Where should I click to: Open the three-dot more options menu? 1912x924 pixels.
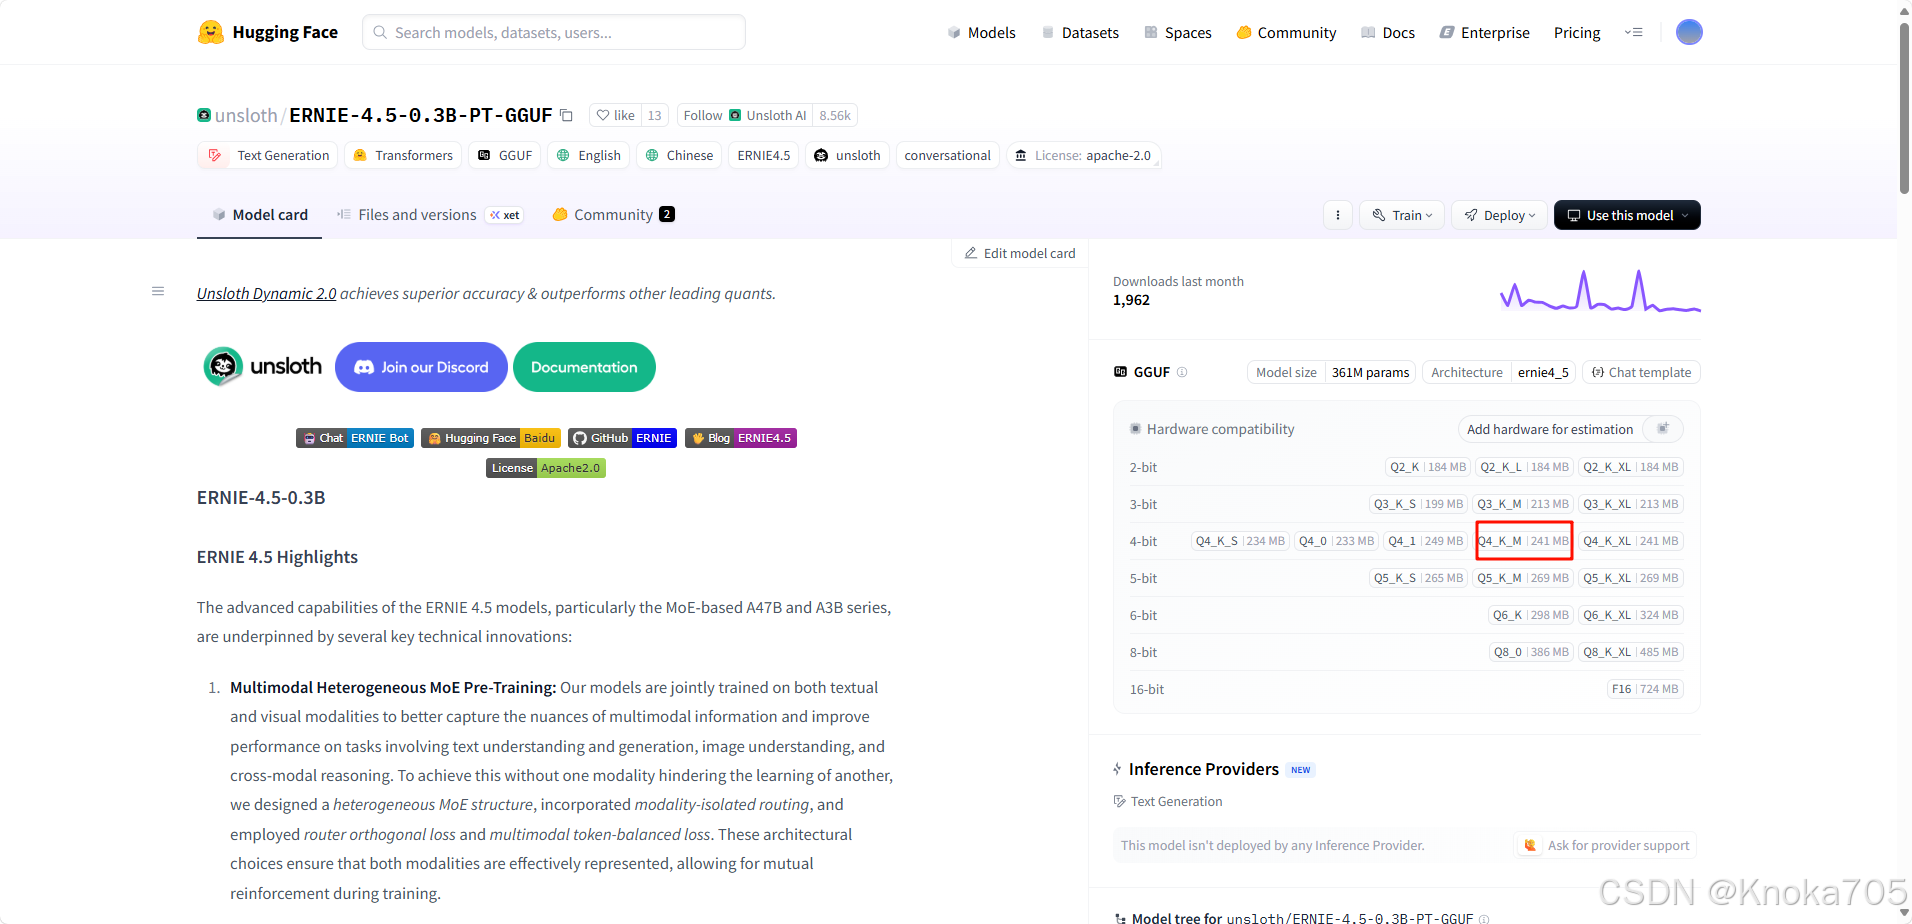tap(1337, 215)
